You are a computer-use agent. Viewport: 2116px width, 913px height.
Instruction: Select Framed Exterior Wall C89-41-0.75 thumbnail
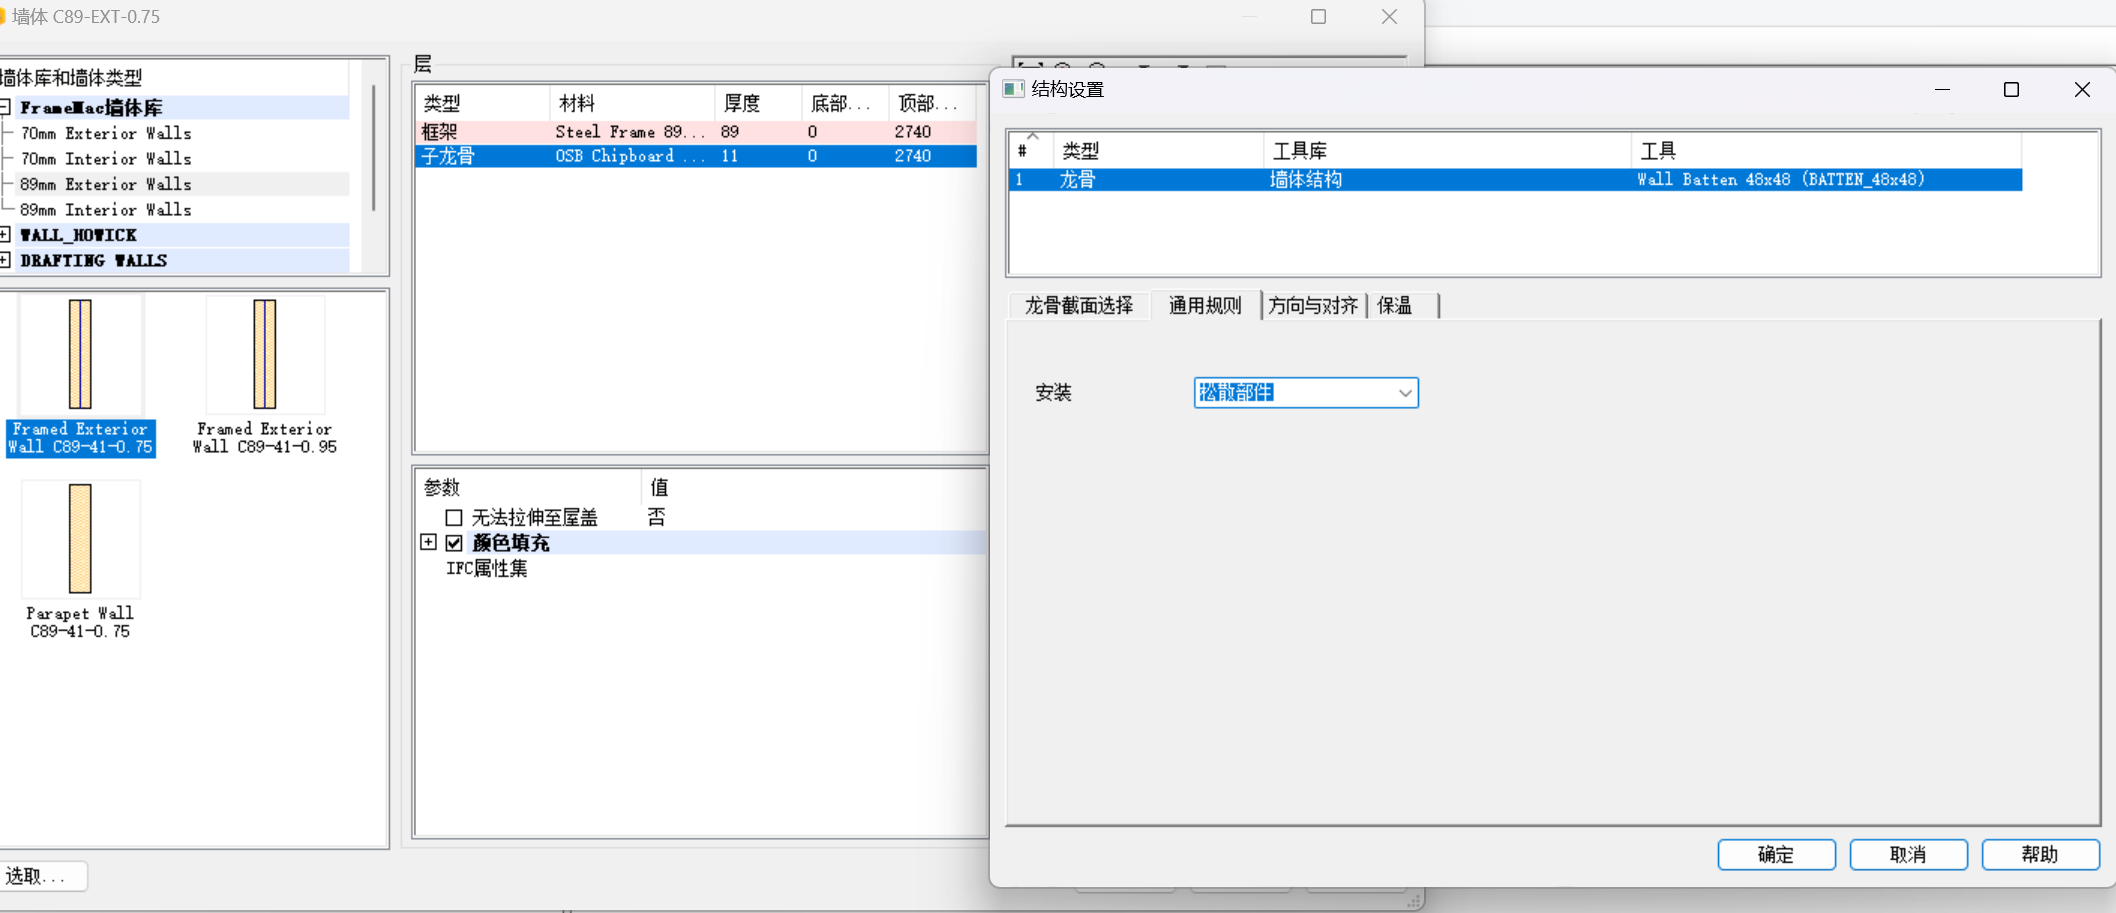click(81, 376)
